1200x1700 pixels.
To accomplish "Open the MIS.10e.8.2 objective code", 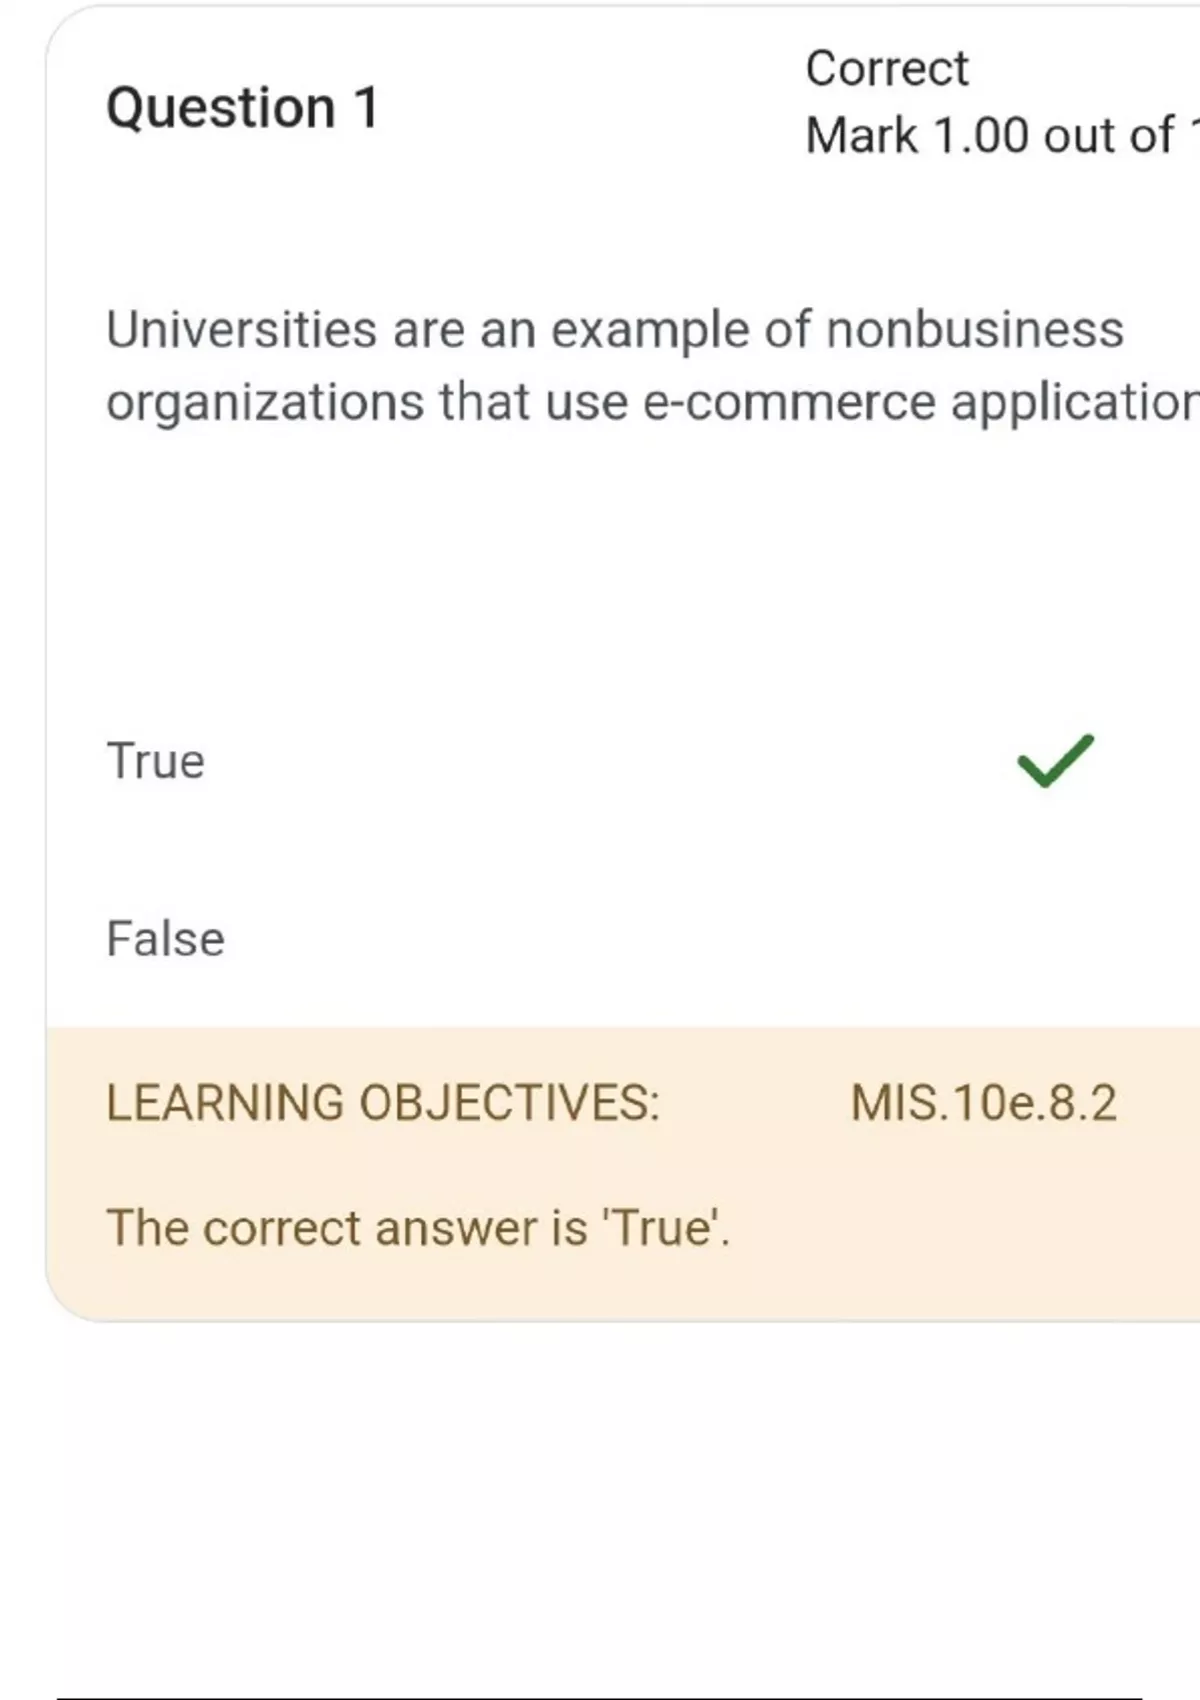I will coord(984,1103).
